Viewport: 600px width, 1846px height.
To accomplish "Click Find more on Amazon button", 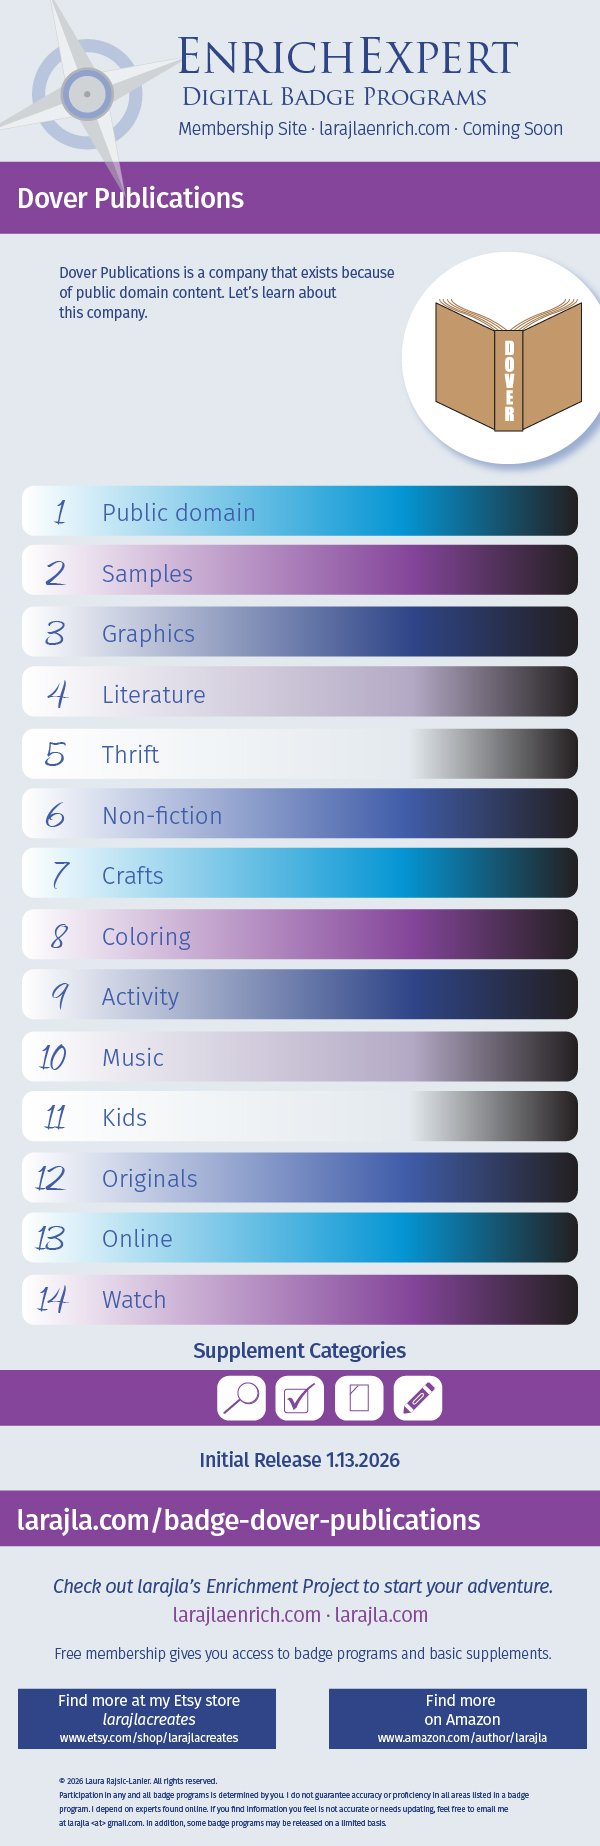I will pyautogui.click(x=458, y=1719).
